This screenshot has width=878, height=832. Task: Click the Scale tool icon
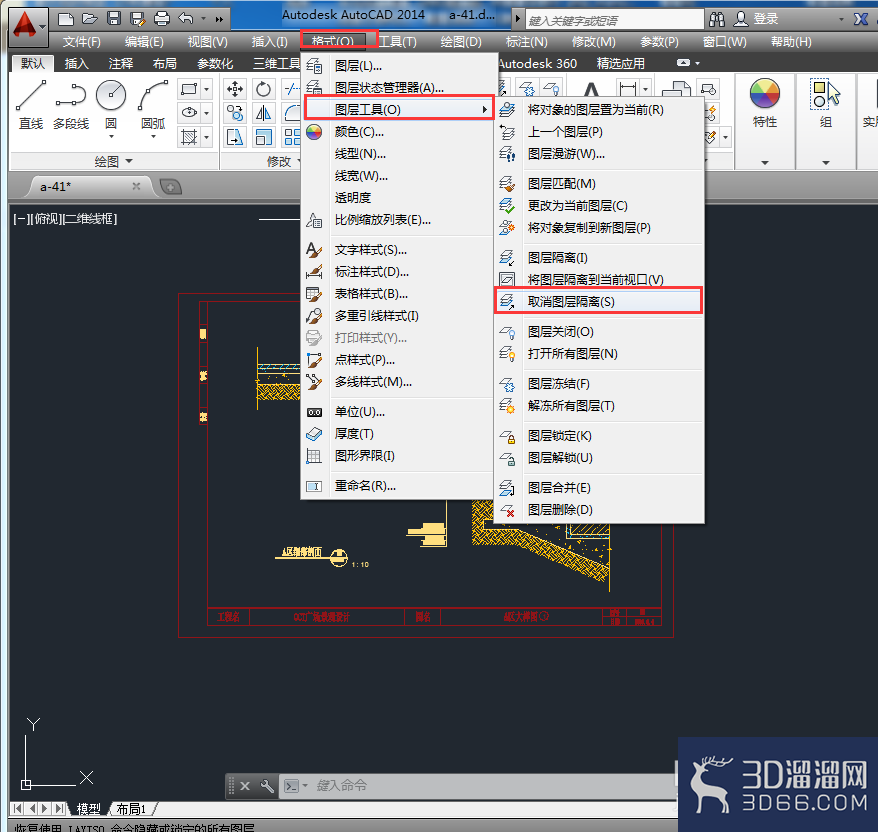pos(263,137)
